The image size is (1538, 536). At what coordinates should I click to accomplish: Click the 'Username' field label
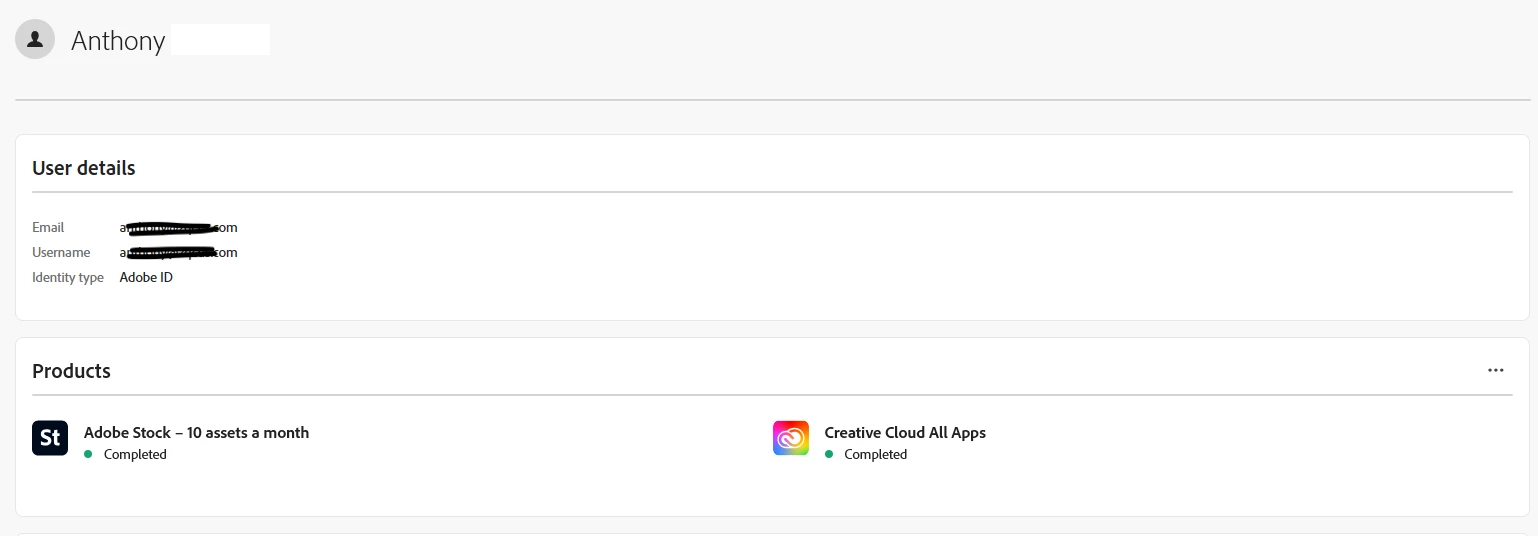(61, 252)
